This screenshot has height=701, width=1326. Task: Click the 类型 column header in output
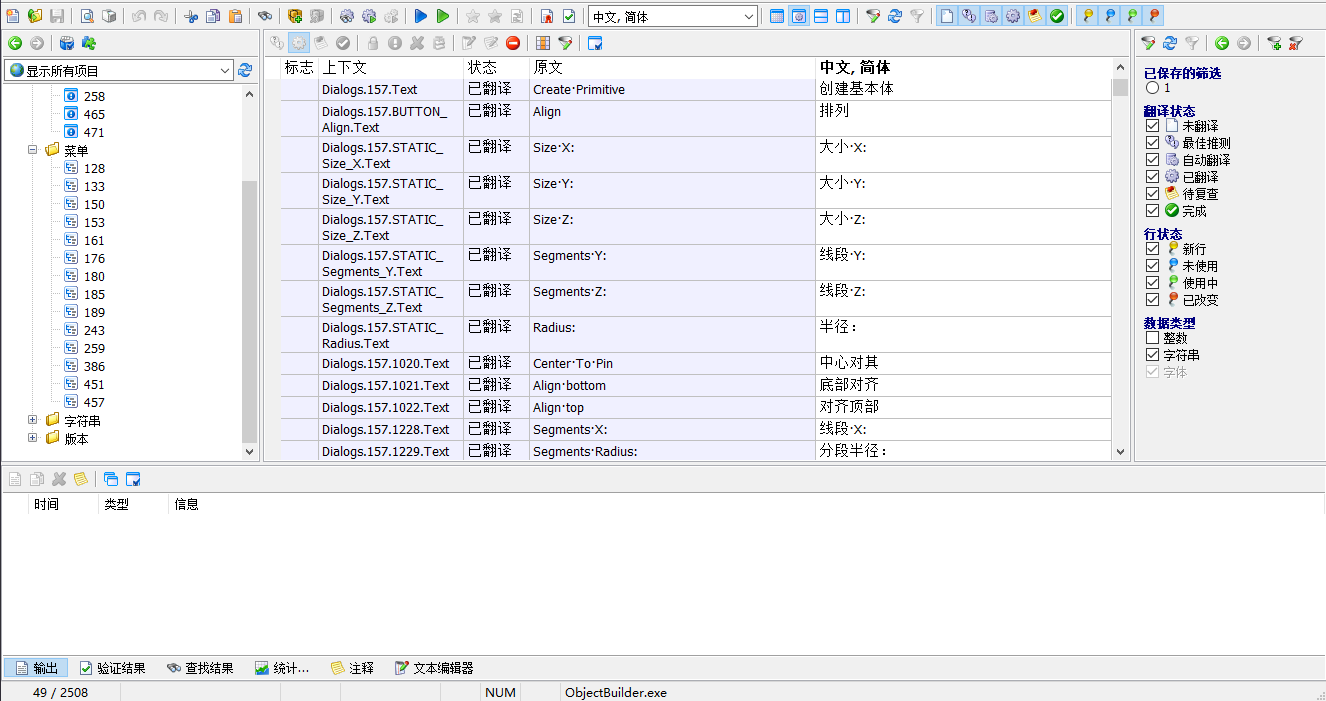click(134, 504)
